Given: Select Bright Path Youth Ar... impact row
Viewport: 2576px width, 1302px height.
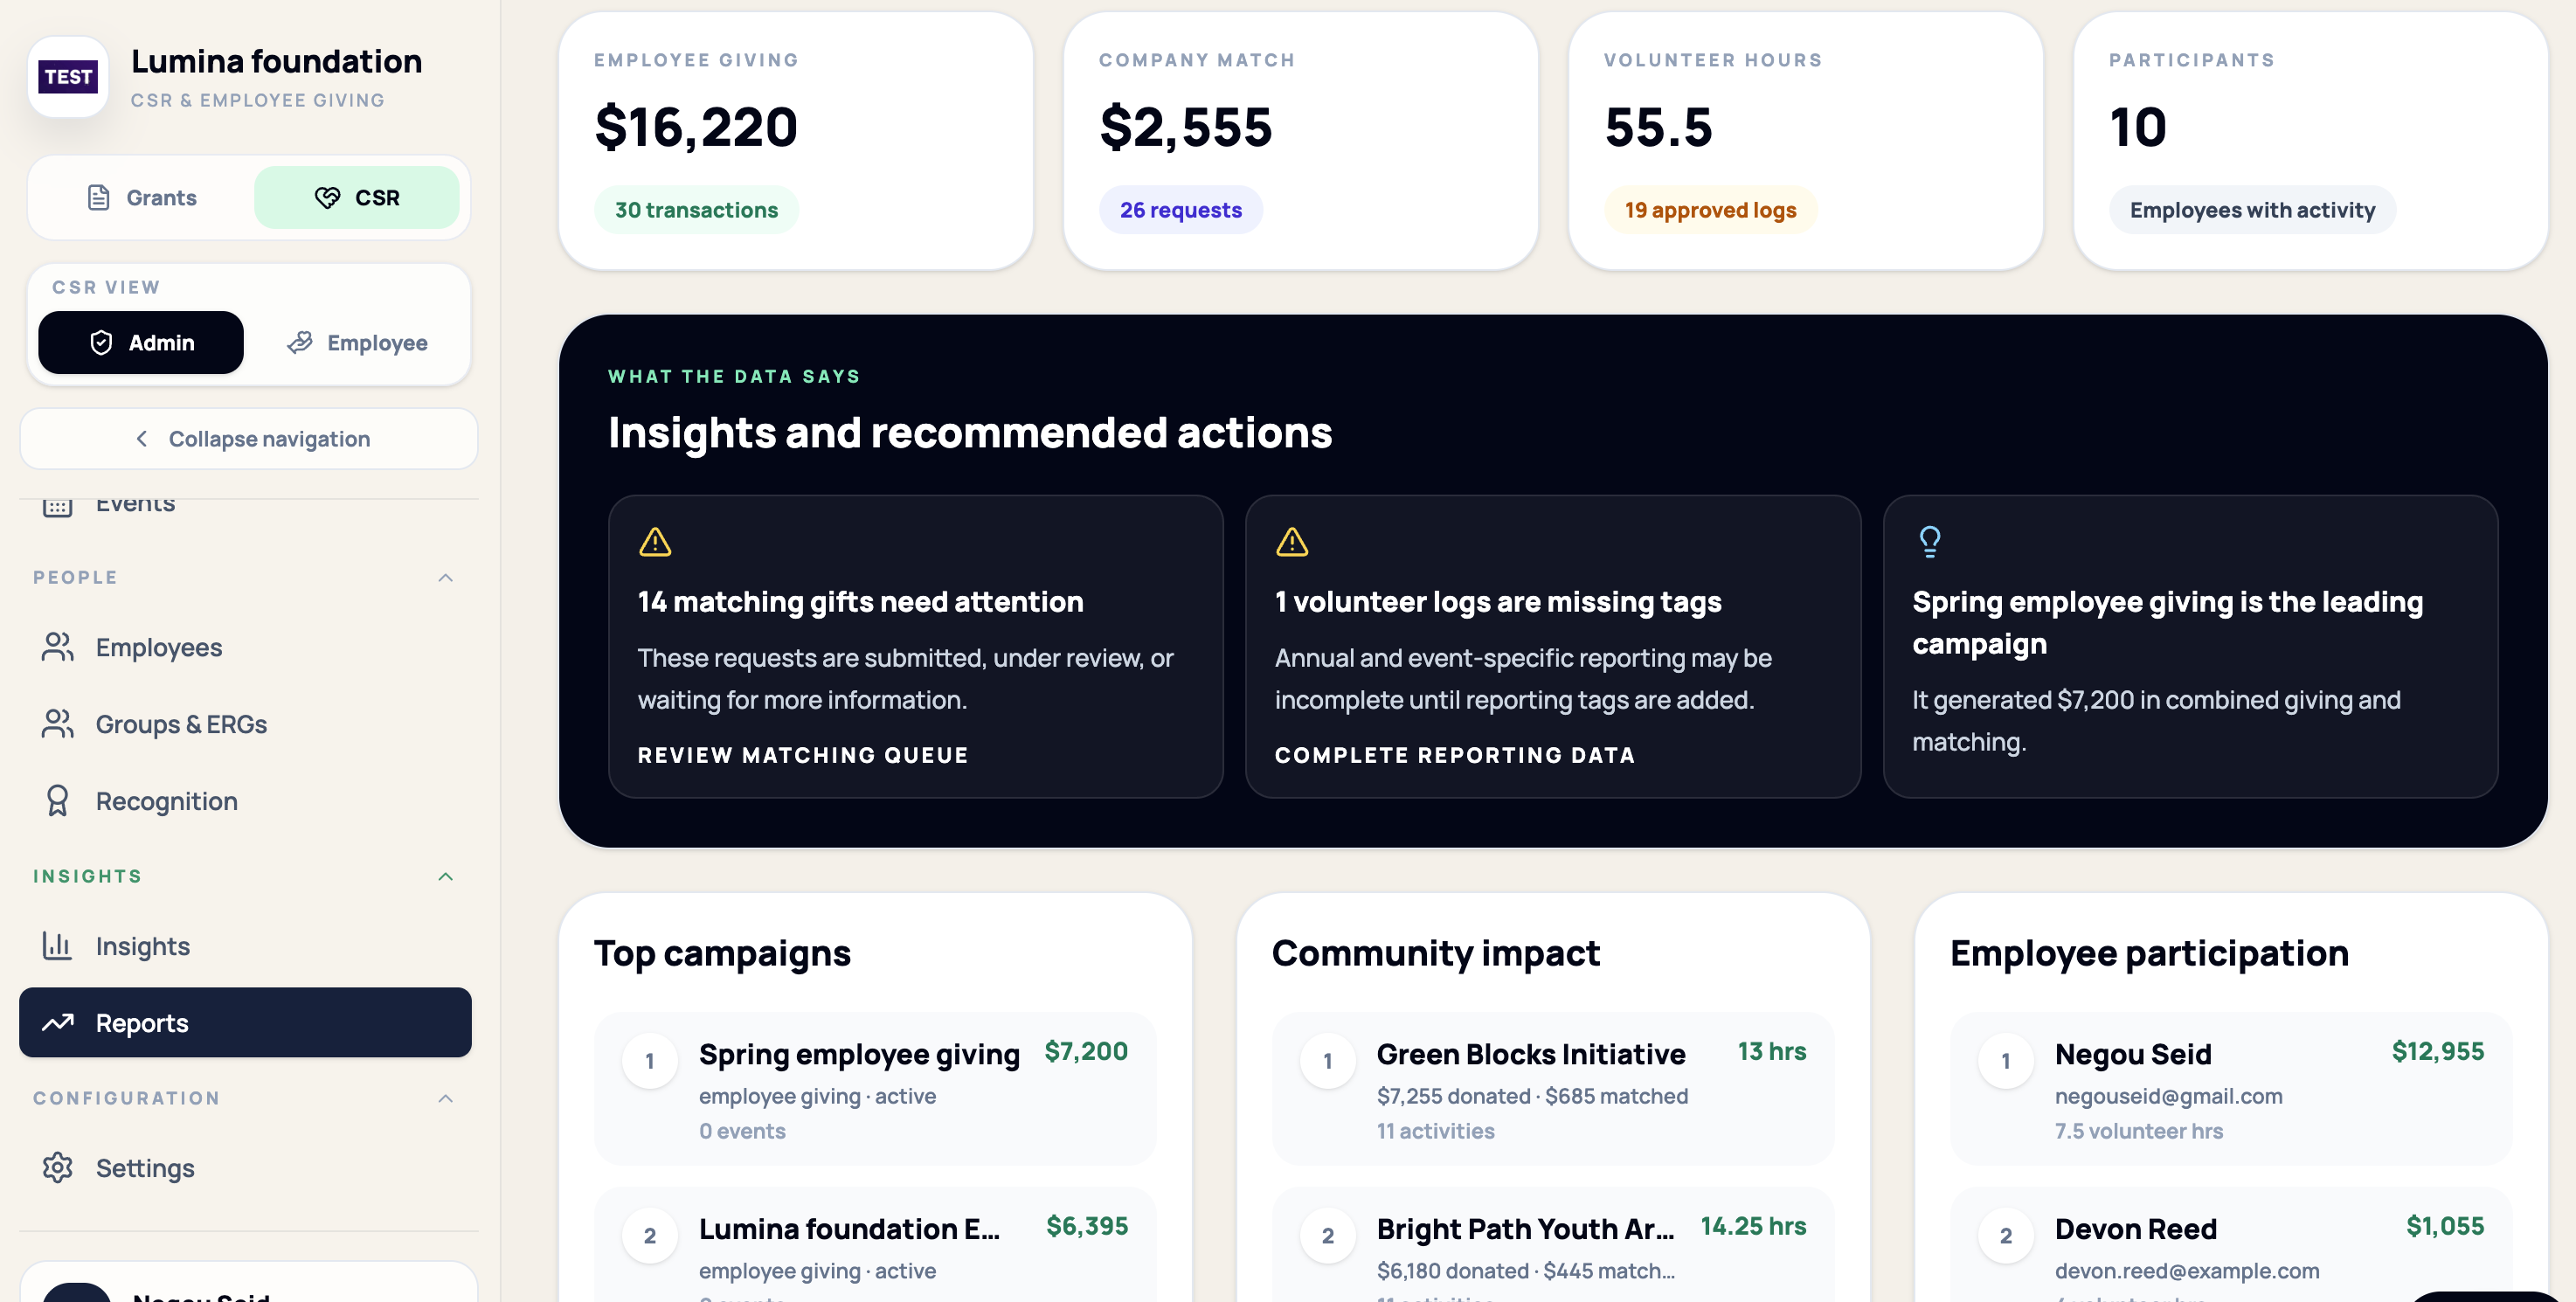Looking at the screenshot, I should coord(1553,1245).
